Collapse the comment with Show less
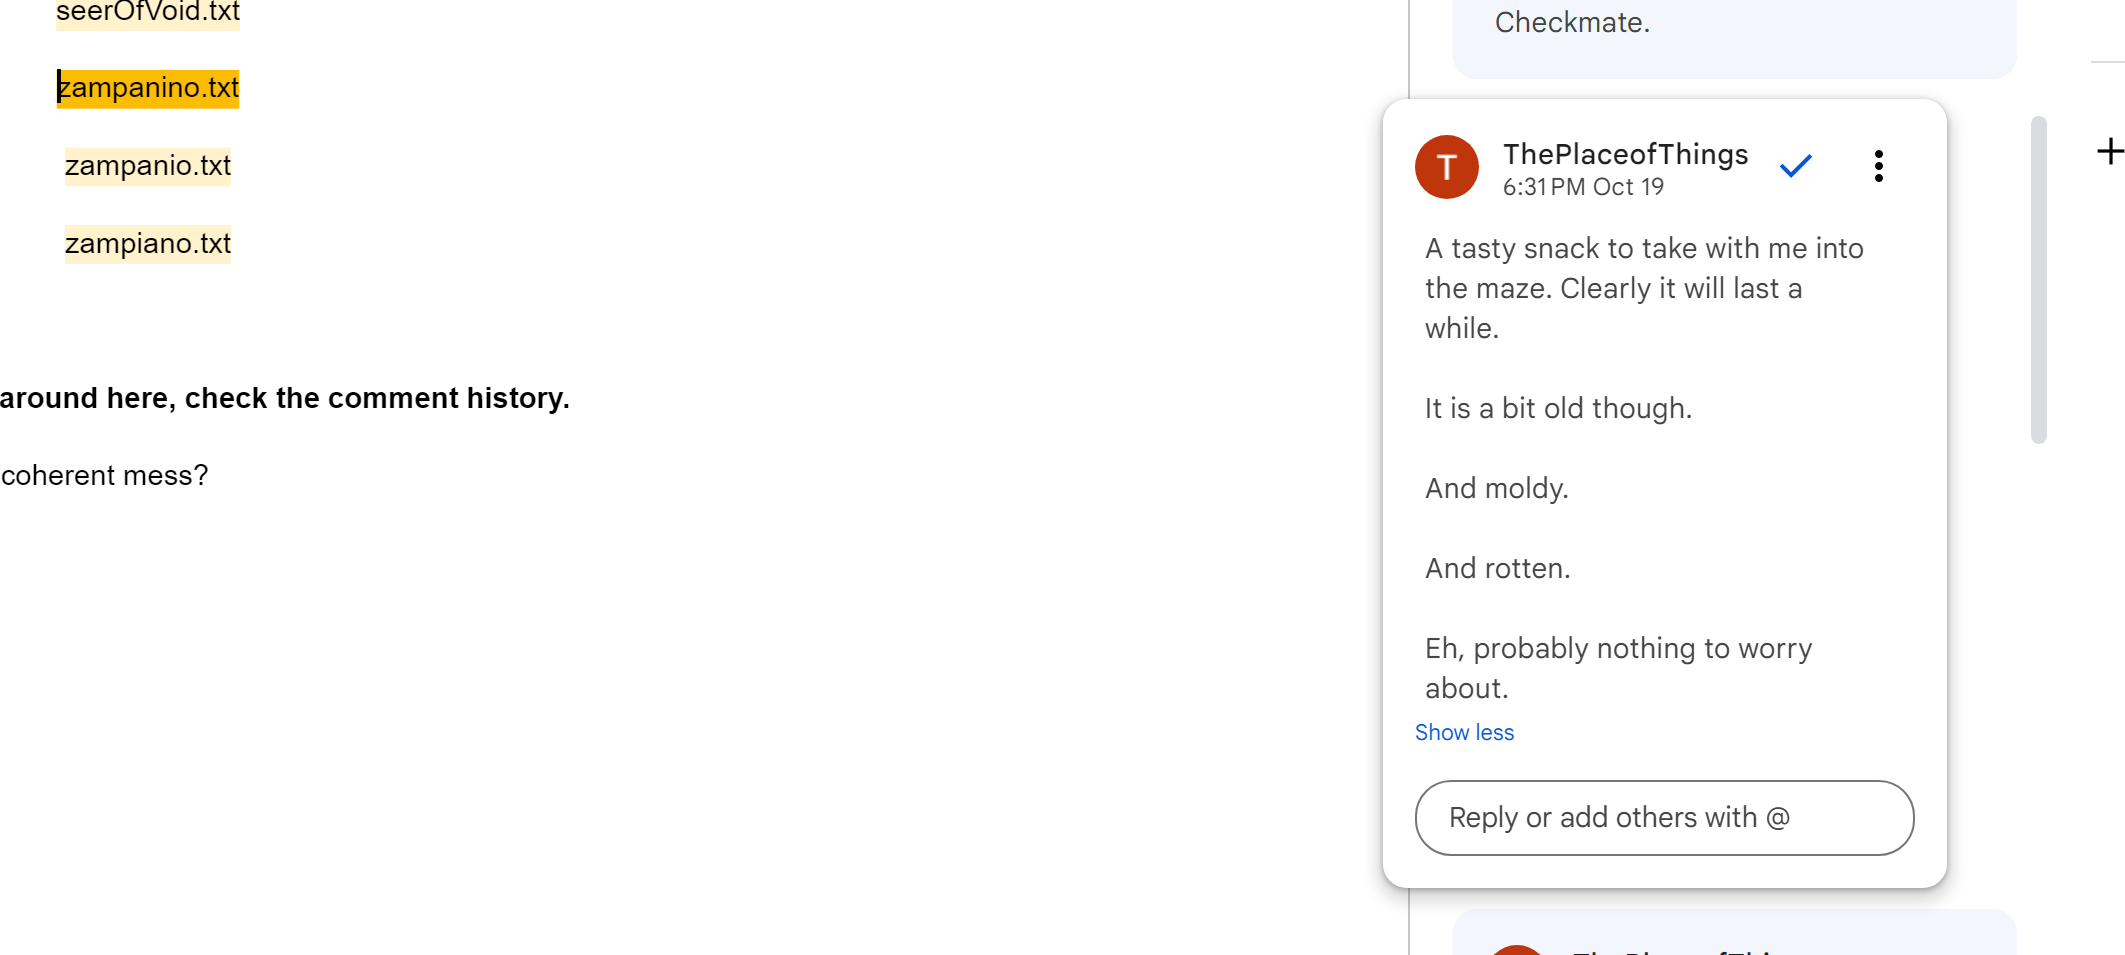2125x955 pixels. click(1464, 733)
